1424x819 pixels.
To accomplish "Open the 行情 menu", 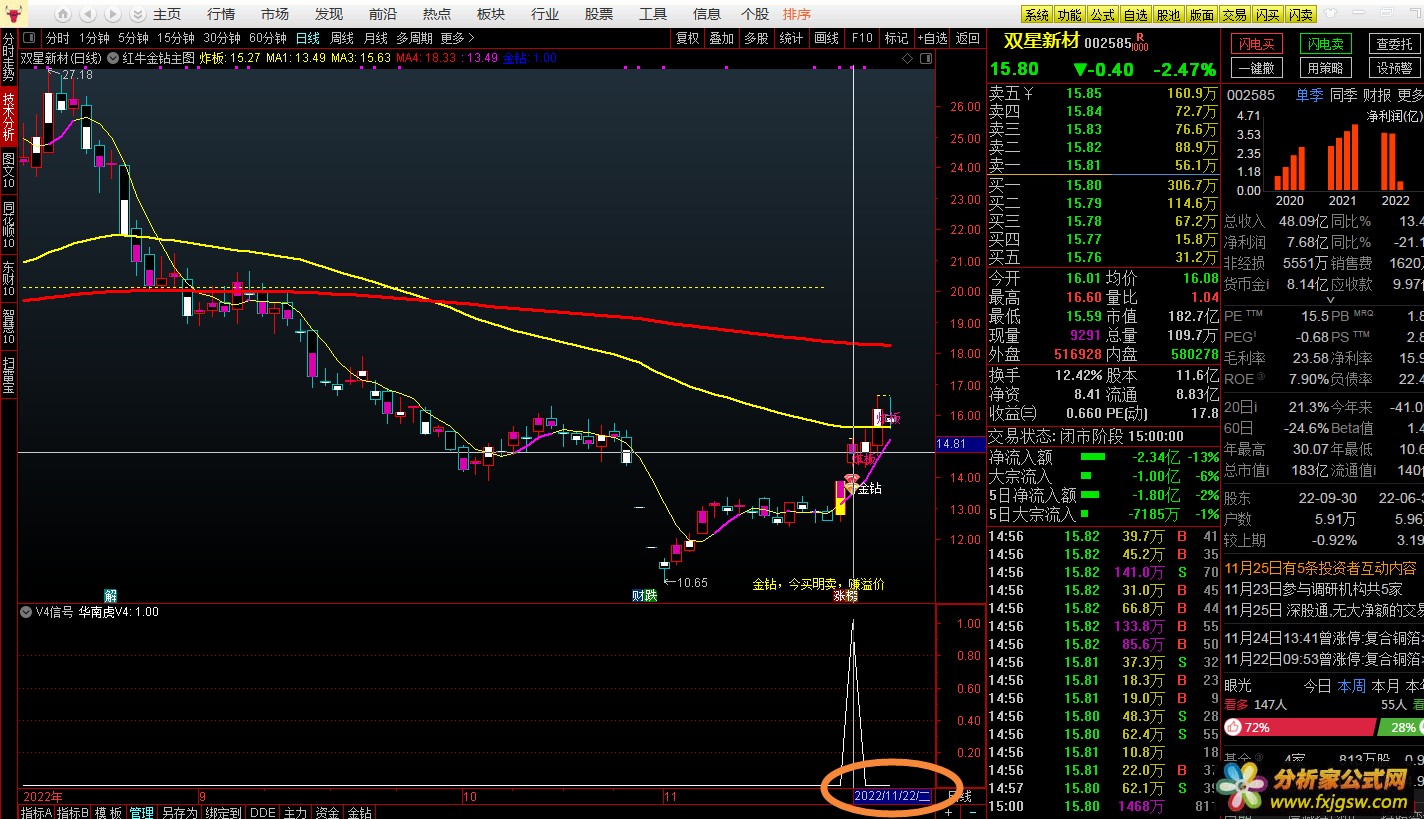I will [221, 14].
